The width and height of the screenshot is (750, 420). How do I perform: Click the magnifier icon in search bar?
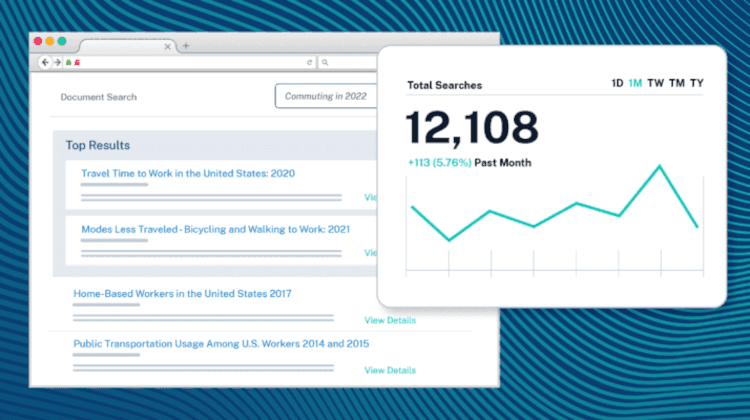coord(325,62)
